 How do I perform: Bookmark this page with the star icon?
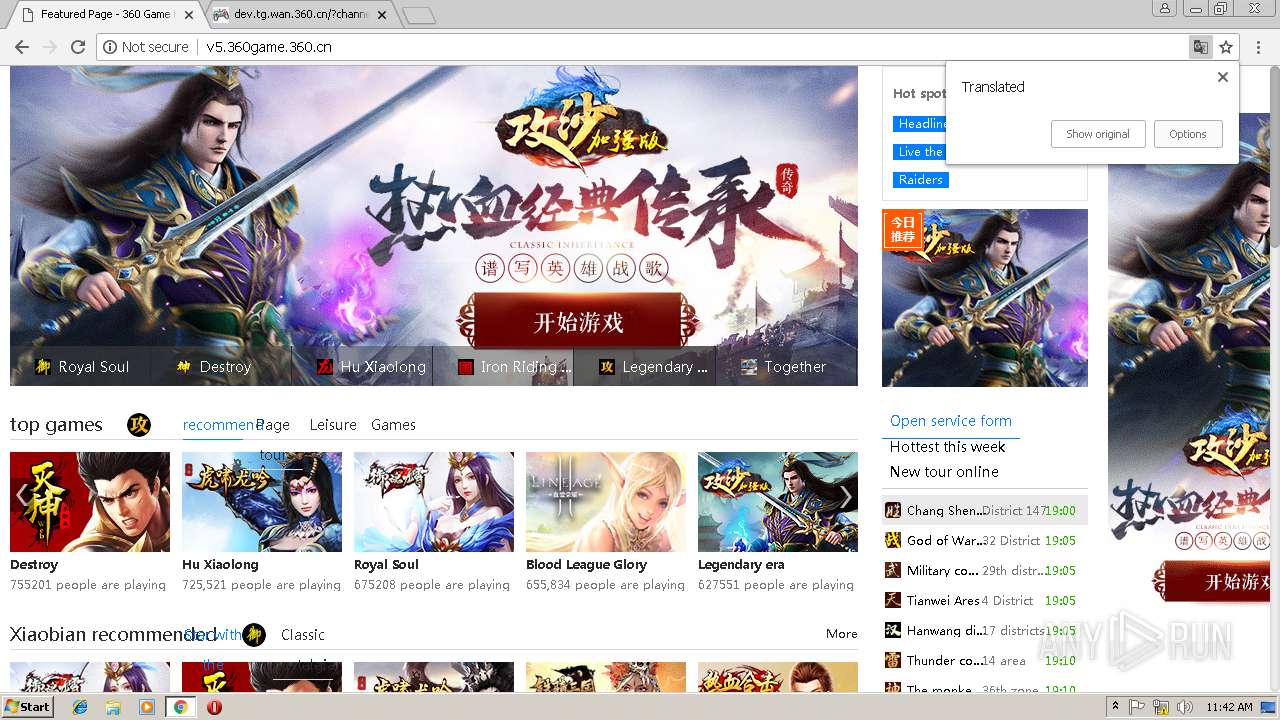click(1226, 47)
